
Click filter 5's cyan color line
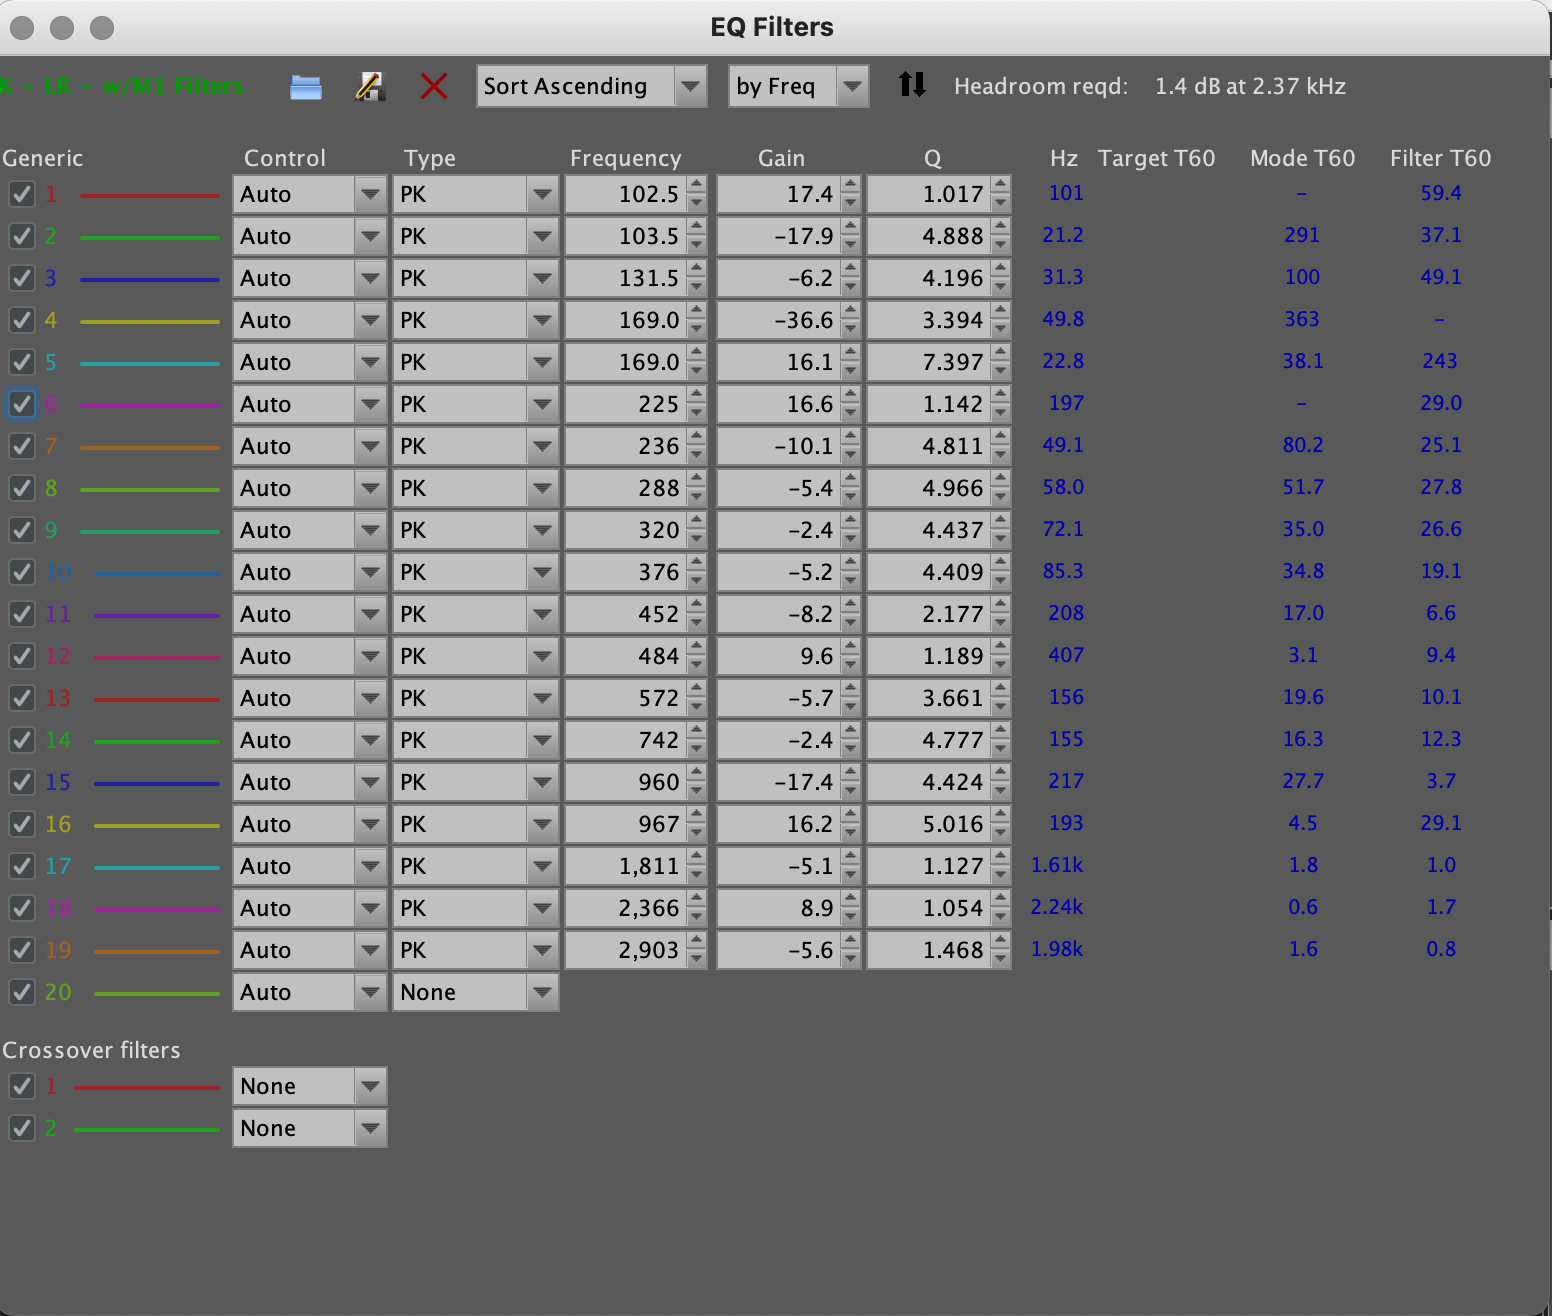150,362
